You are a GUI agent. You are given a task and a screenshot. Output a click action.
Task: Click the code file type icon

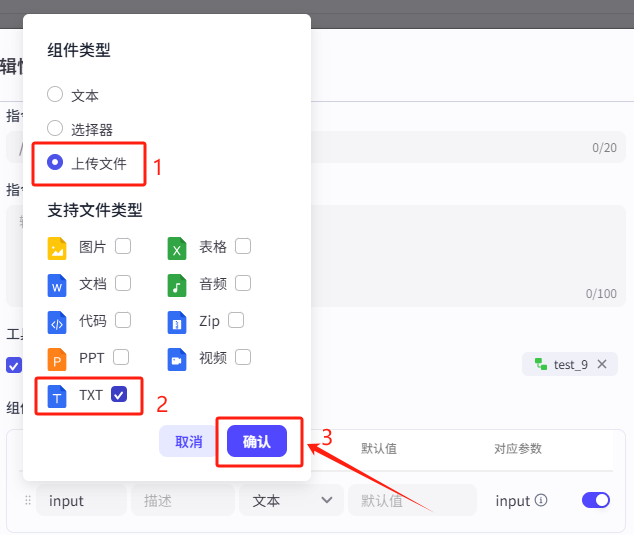point(58,322)
